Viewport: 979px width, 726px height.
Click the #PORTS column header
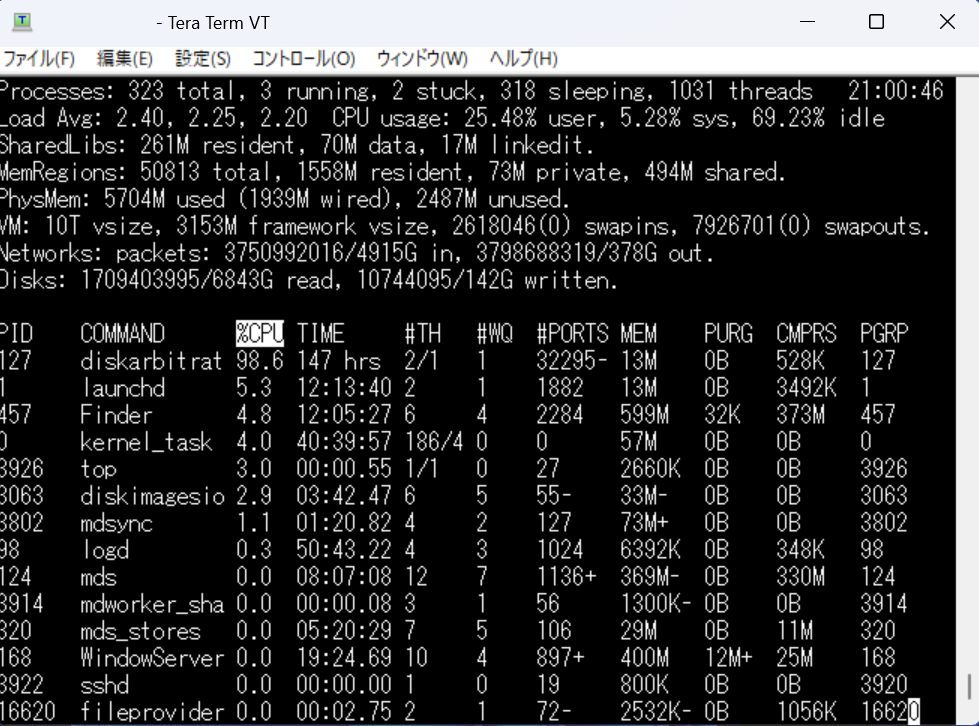(572, 333)
